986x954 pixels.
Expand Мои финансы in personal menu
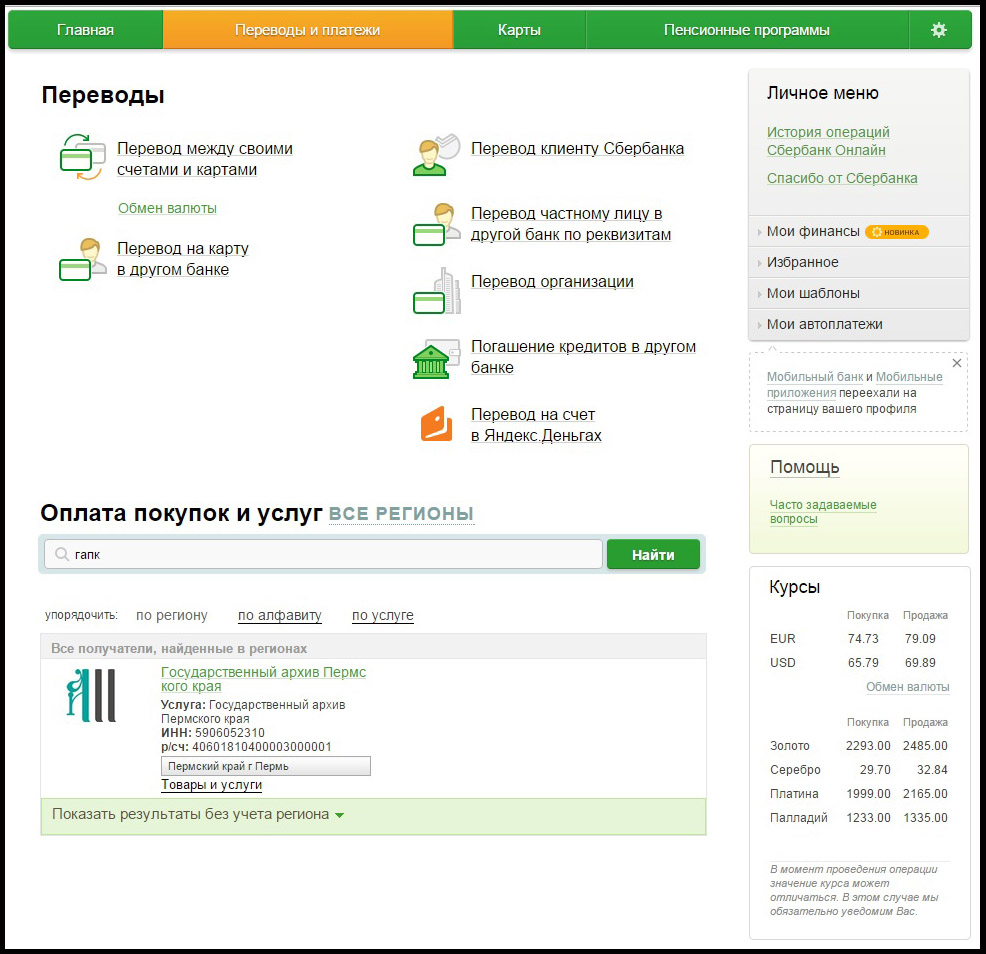(812, 231)
